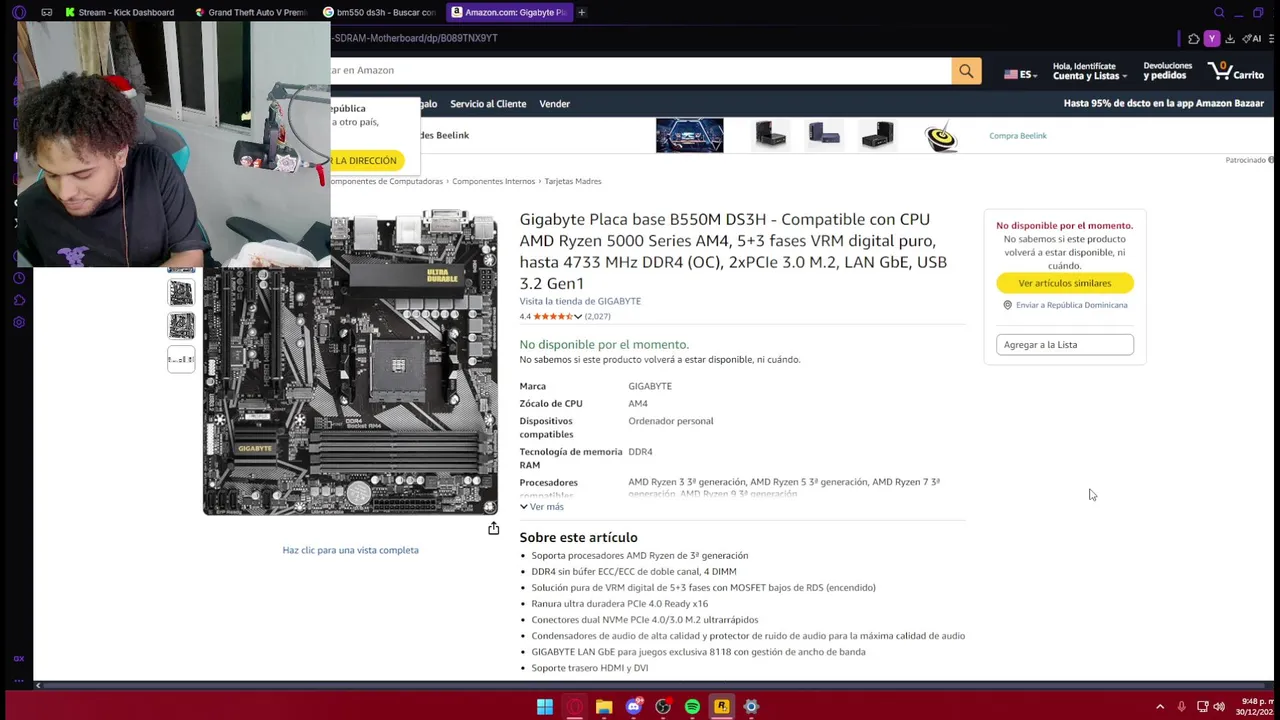
Task: Click Ver artículos similares button
Action: click(1064, 283)
